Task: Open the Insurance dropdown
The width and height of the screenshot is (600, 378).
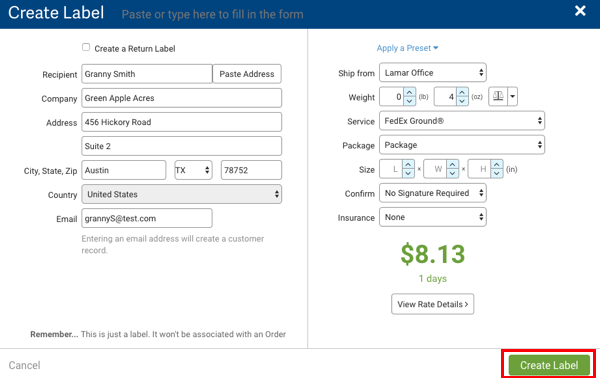Action: click(x=433, y=217)
